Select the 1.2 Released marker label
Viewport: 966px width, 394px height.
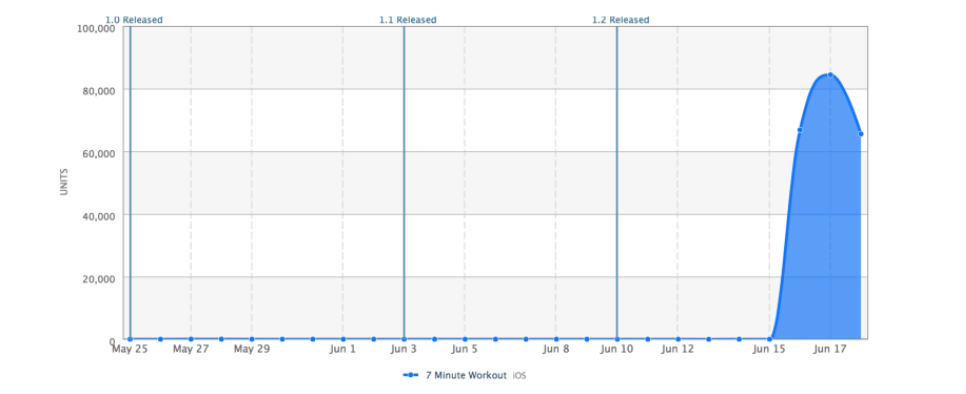click(x=620, y=20)
